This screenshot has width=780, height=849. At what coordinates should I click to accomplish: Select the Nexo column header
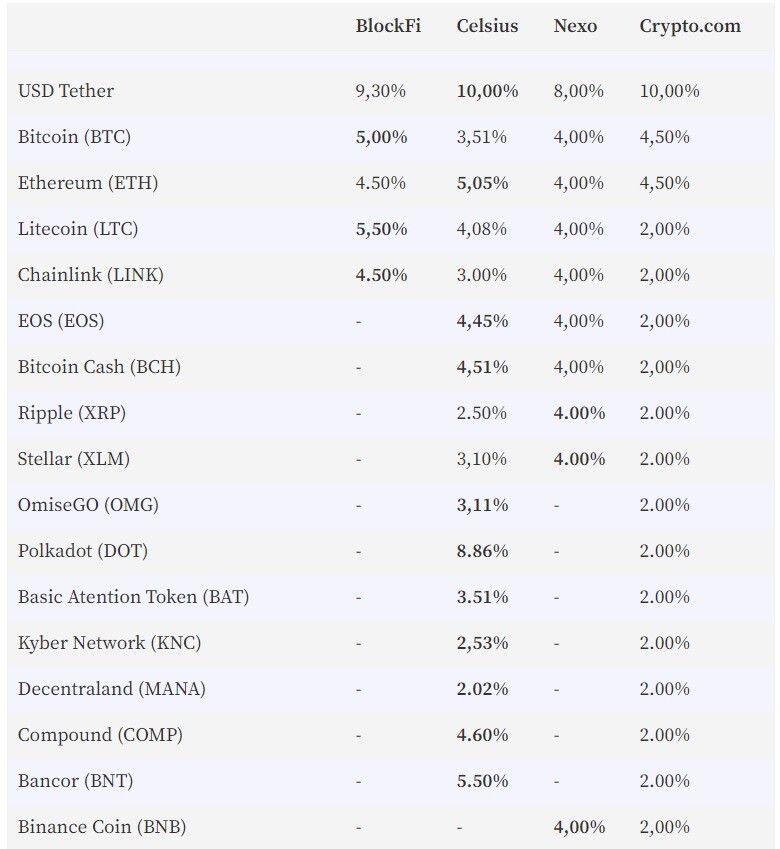[x=575, y=26]
